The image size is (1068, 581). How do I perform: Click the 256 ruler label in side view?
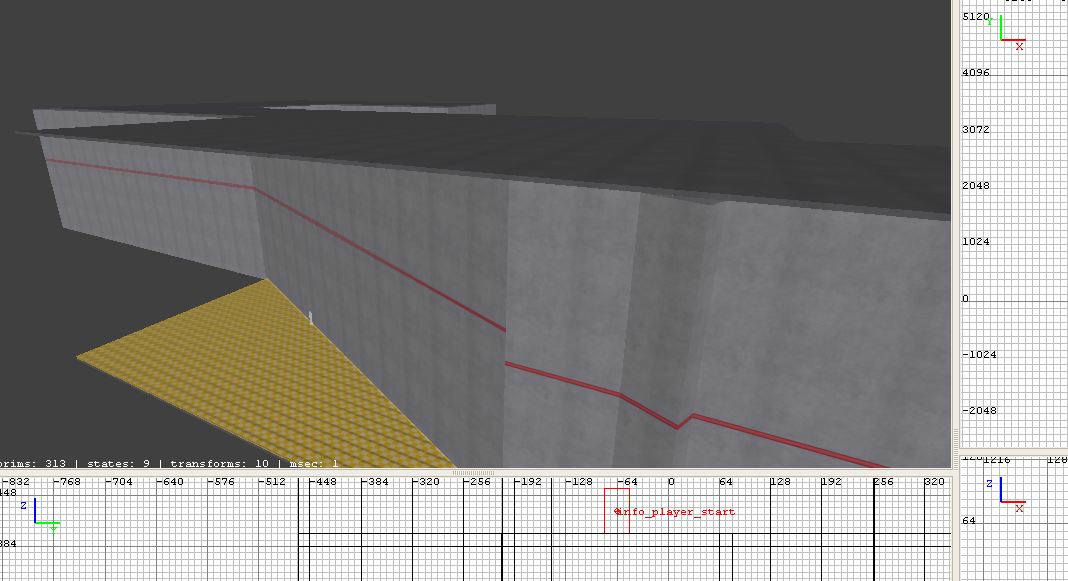883,482
